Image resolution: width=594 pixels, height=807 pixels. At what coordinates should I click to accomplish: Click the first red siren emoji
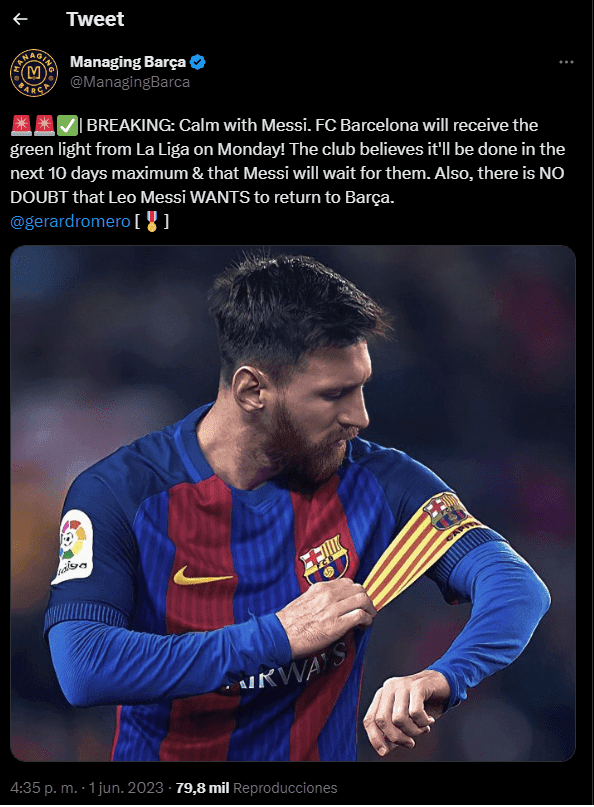[21, 125]
